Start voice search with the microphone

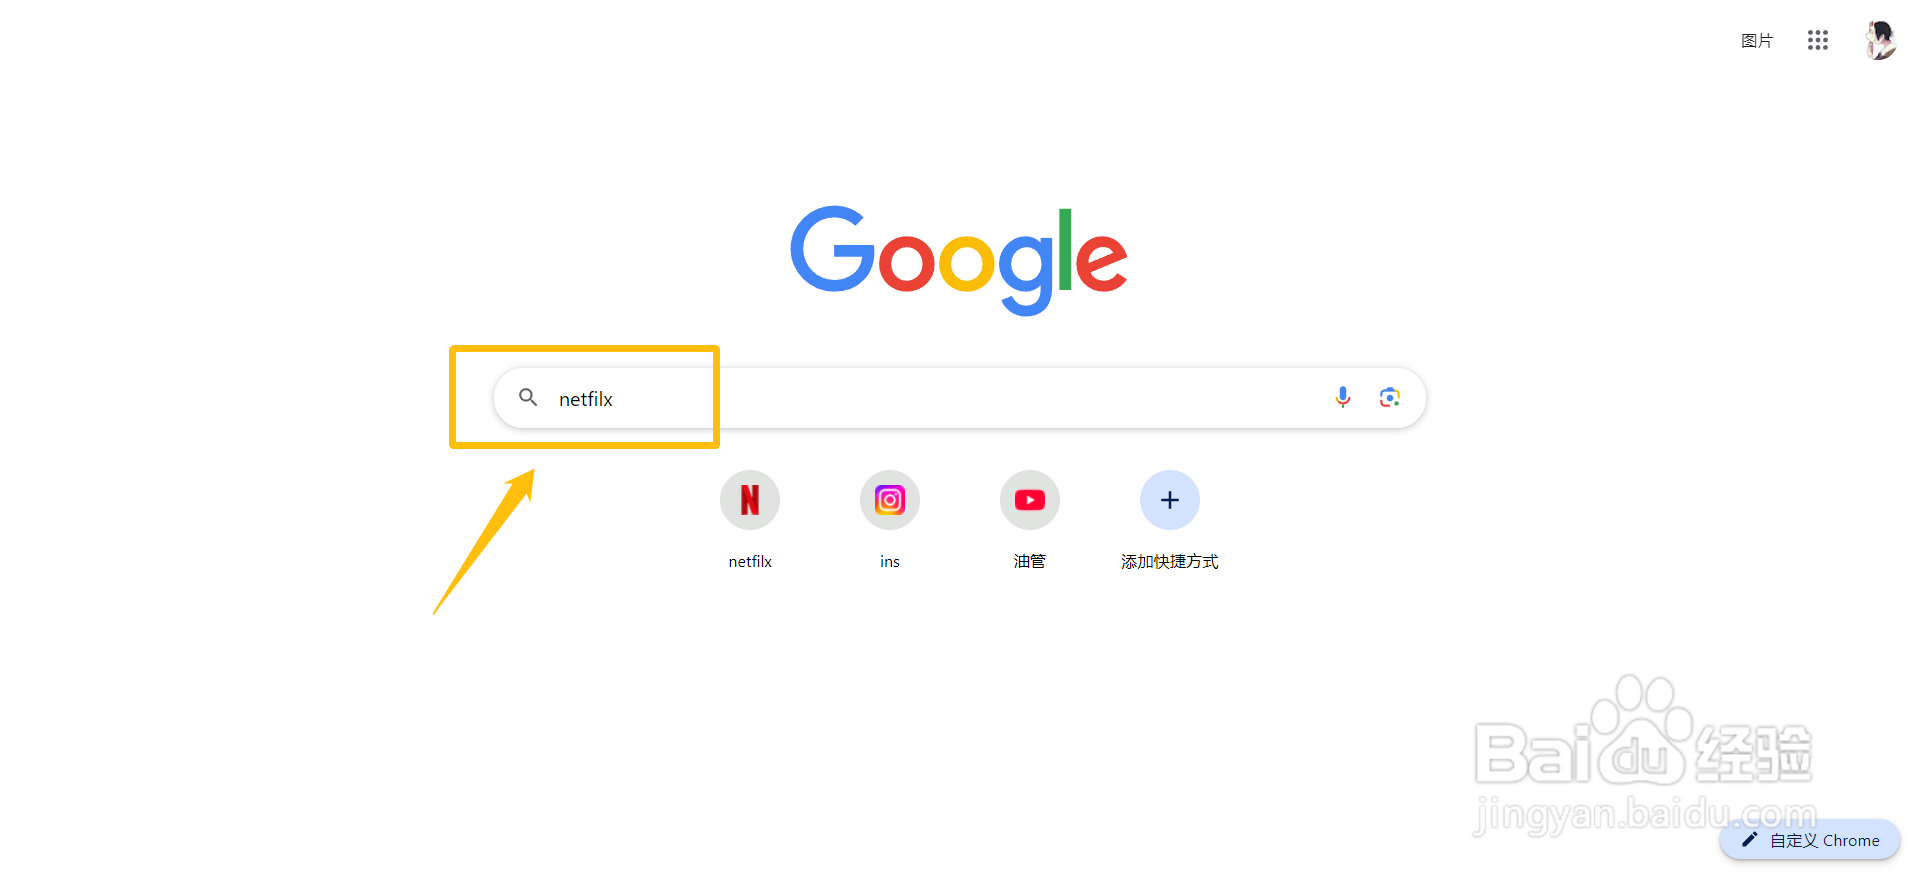(x=1343, y=398)
